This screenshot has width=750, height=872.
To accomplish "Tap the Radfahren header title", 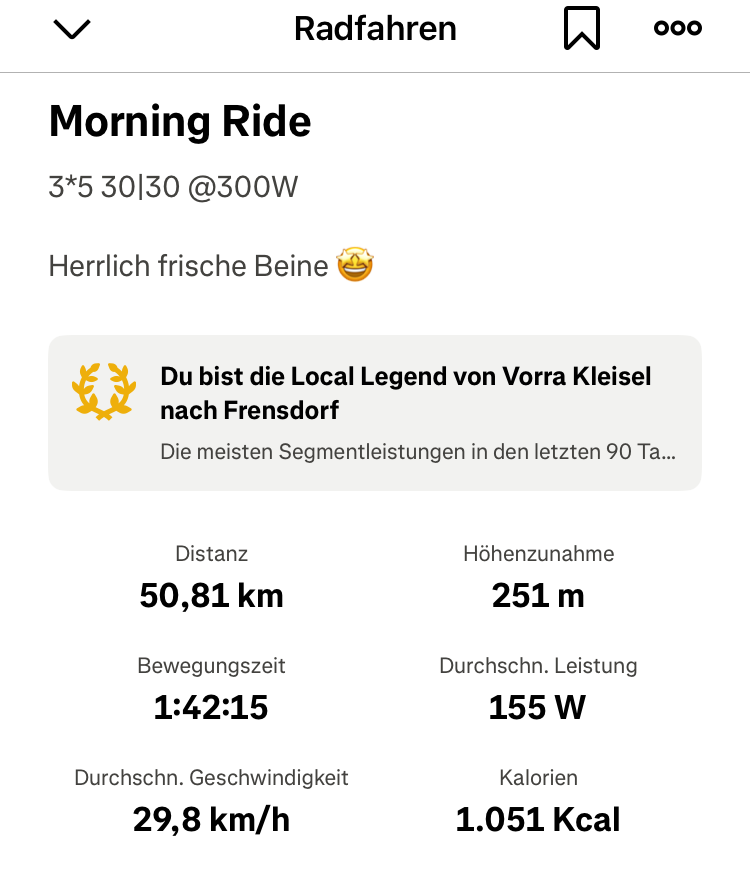I will coord(375,29).
